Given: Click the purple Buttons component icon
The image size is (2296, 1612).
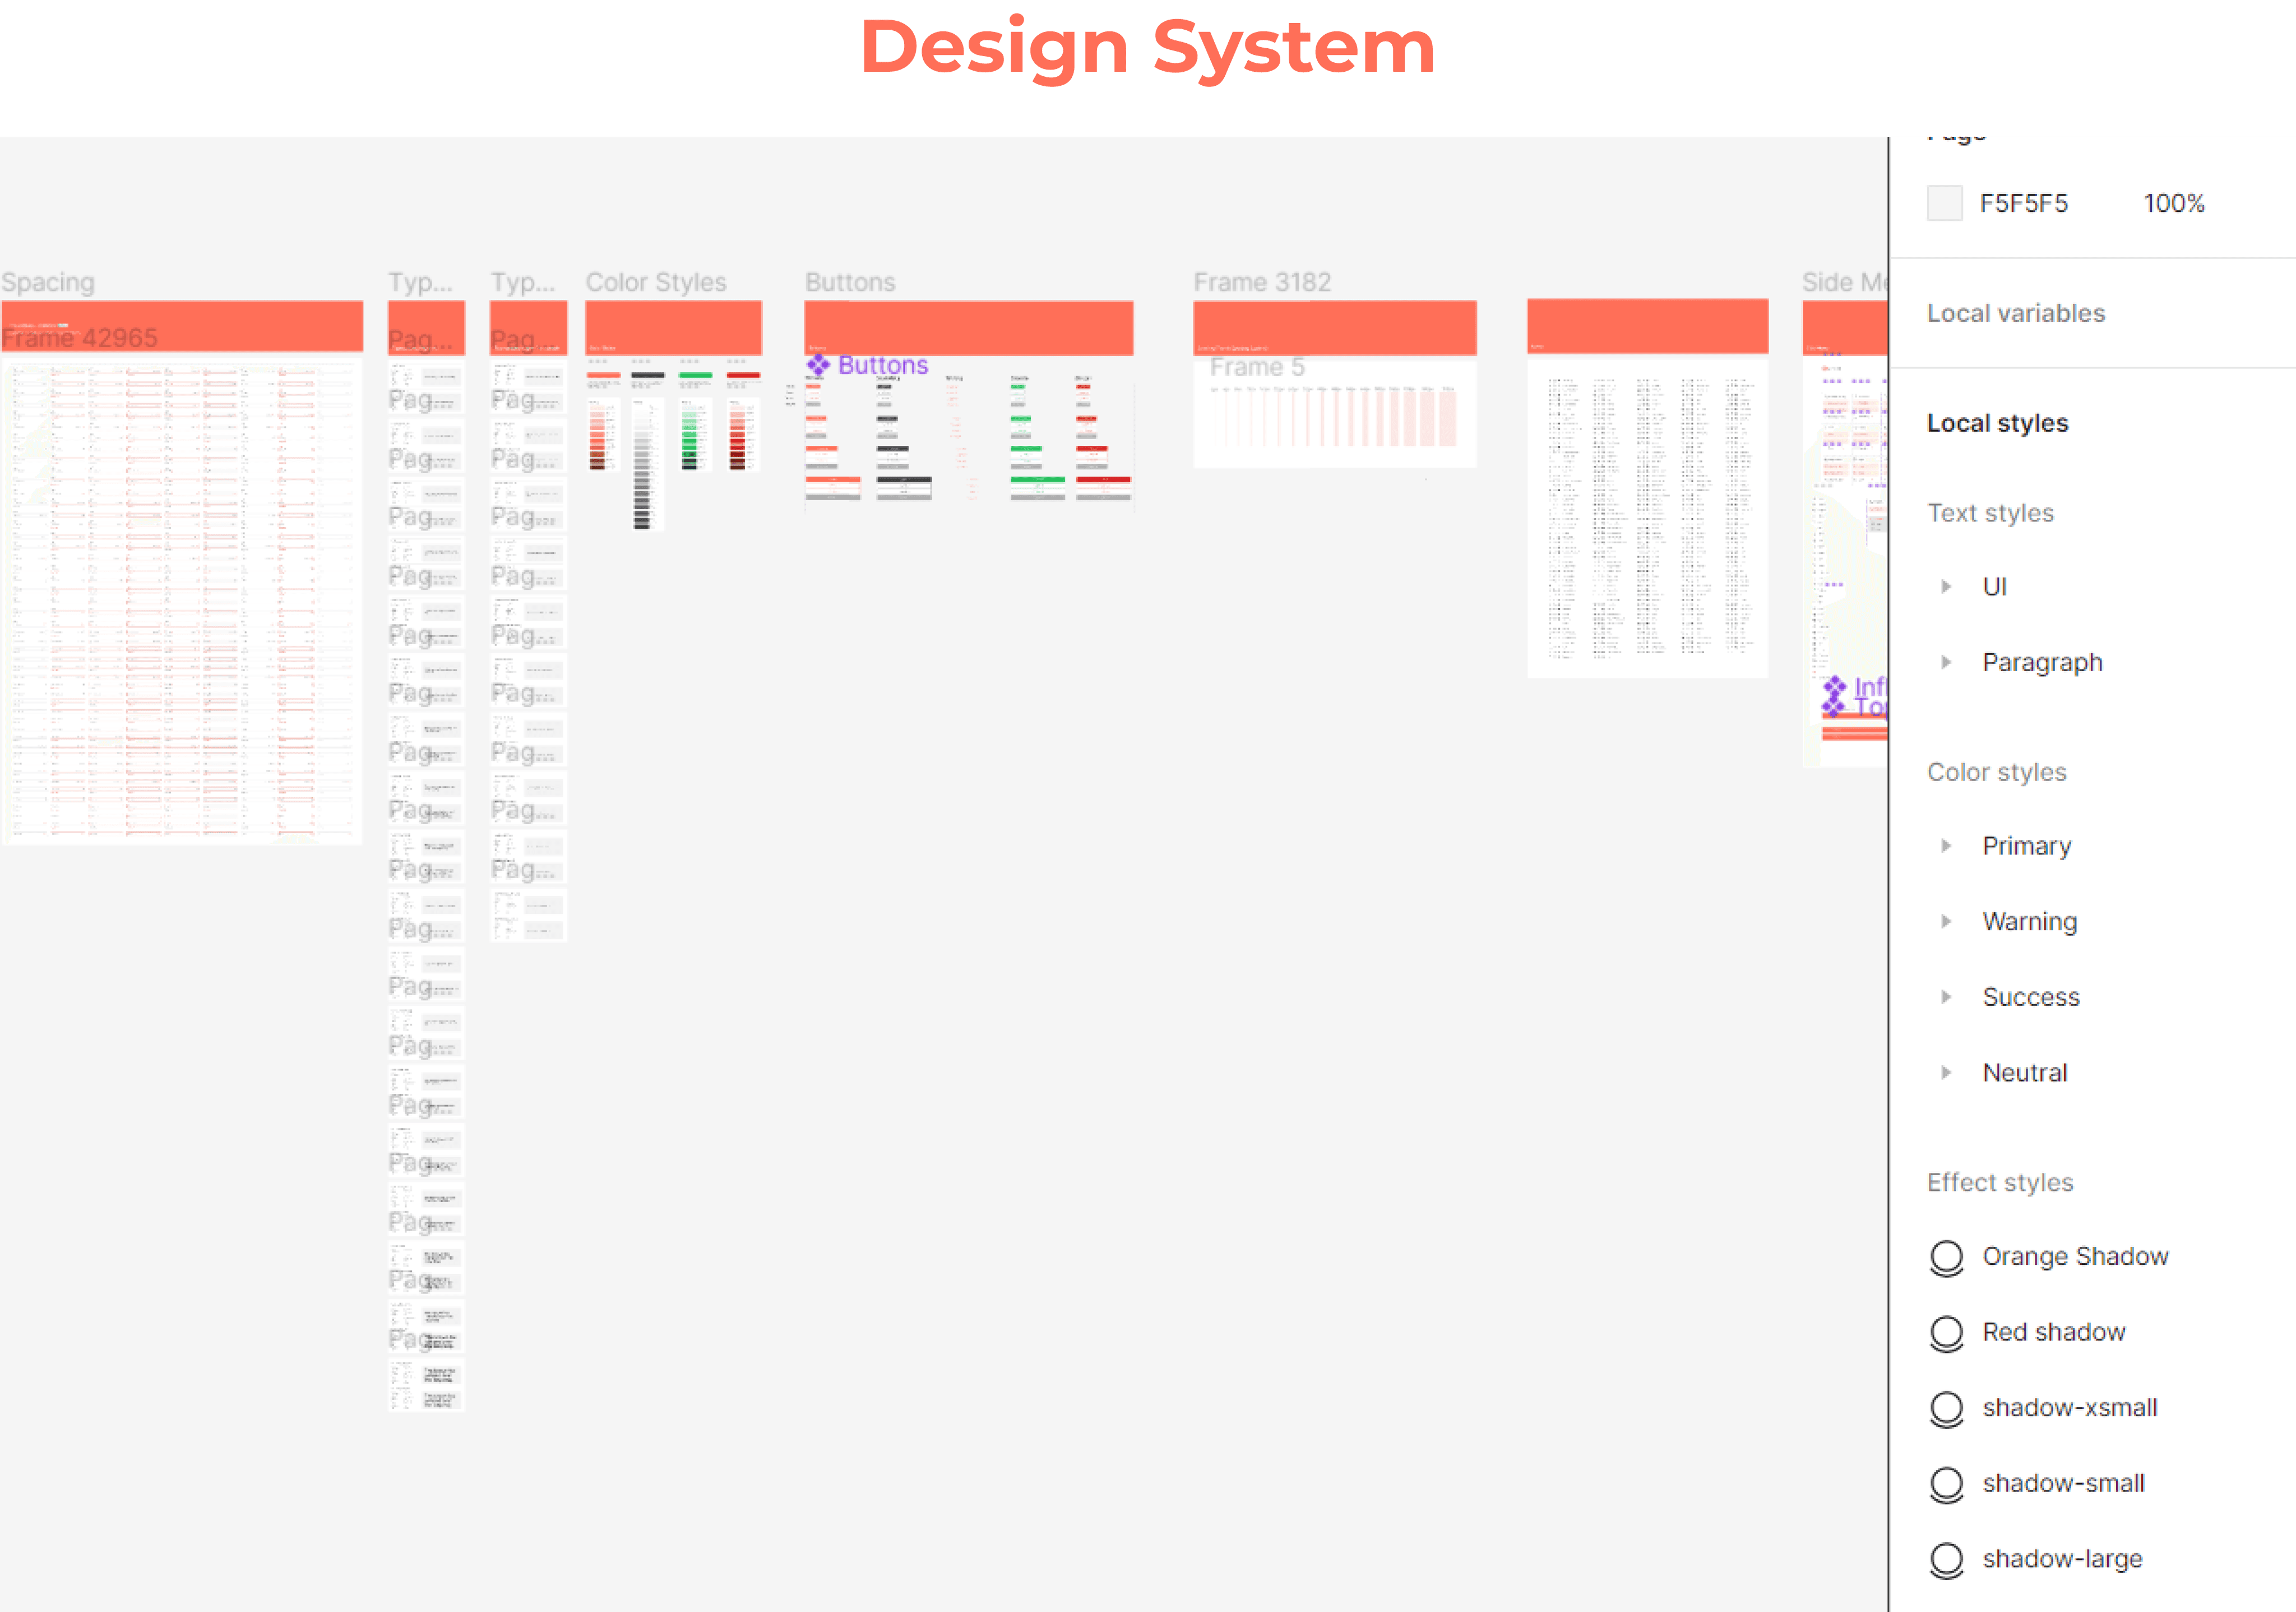Looking at the screenshot, I should pyautogui.click(x=818, y=365).
